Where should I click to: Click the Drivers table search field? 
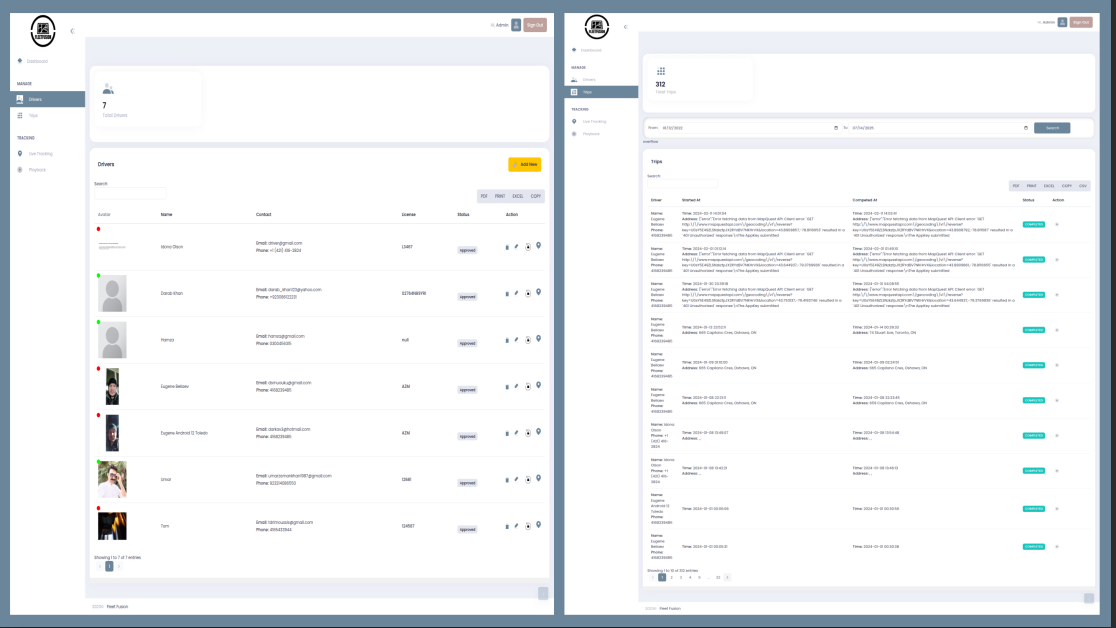130,193
